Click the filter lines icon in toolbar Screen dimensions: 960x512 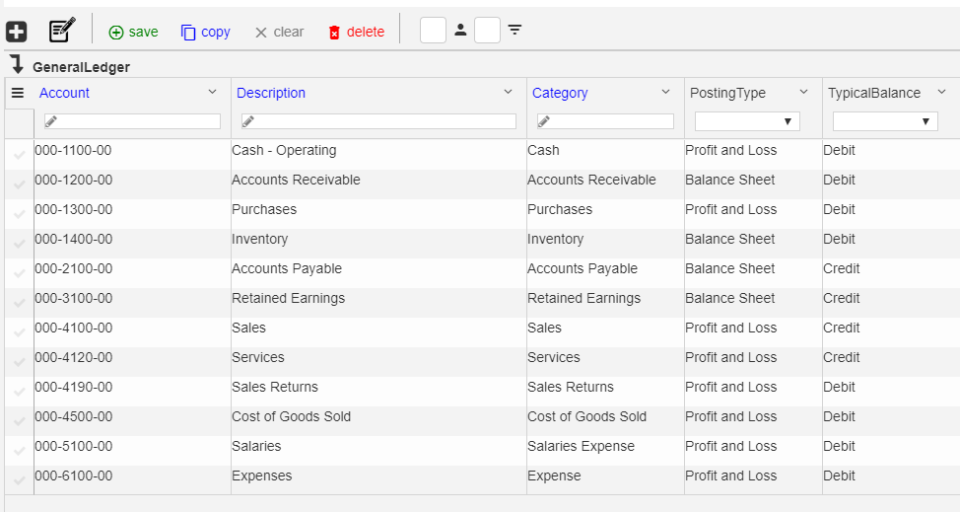pos(515,30)
